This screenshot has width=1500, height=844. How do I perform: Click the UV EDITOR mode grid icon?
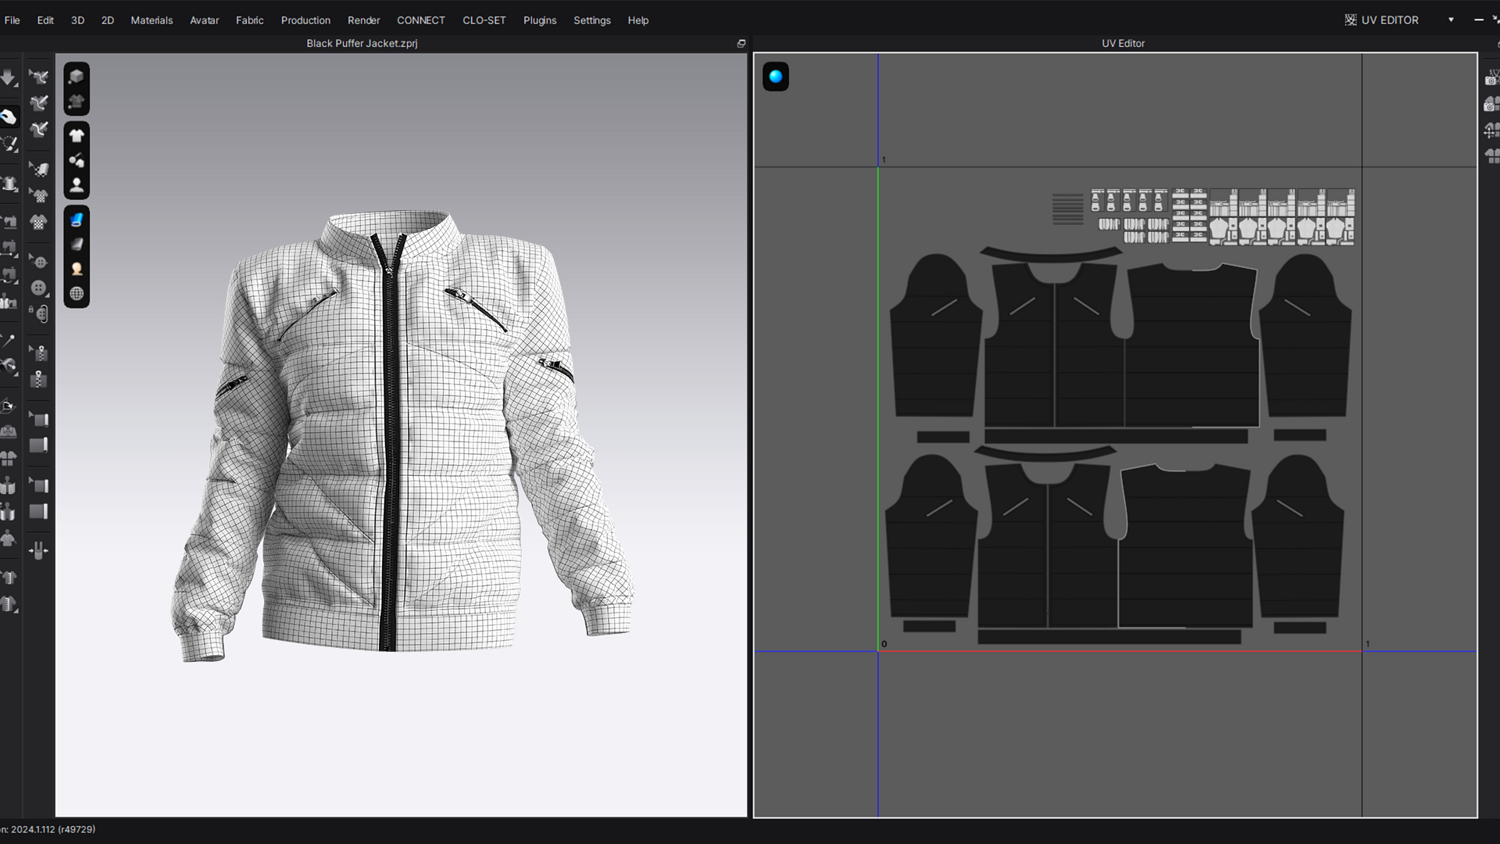(x=1350, y=20)
